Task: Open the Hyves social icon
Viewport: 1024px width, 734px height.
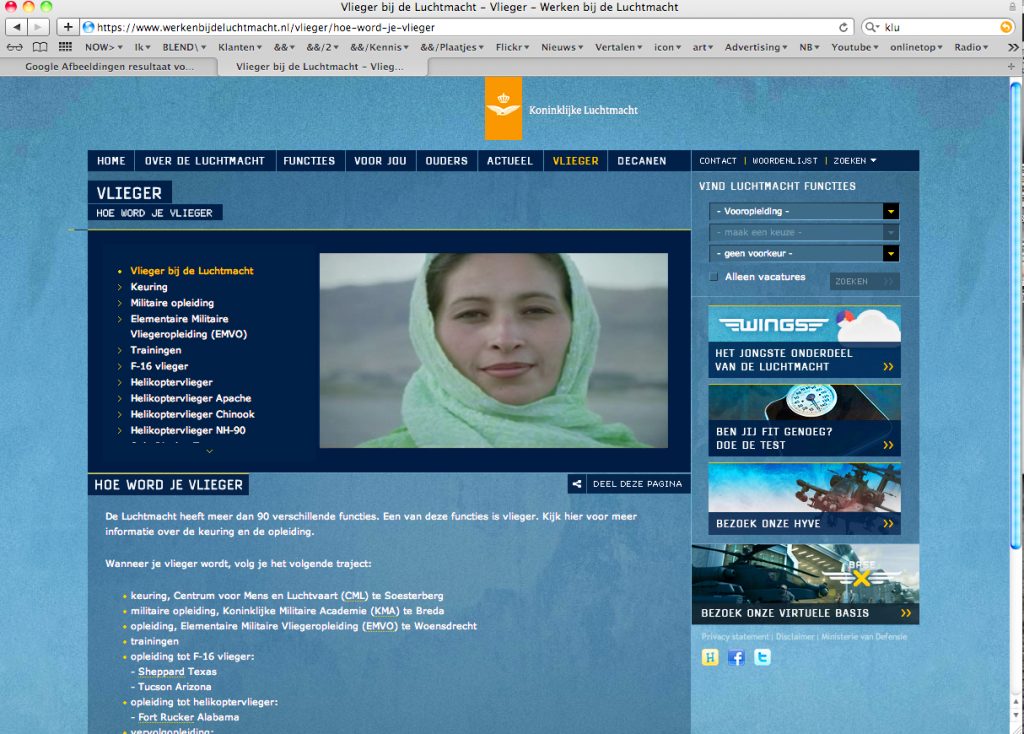Action: (x=710, y=657)
